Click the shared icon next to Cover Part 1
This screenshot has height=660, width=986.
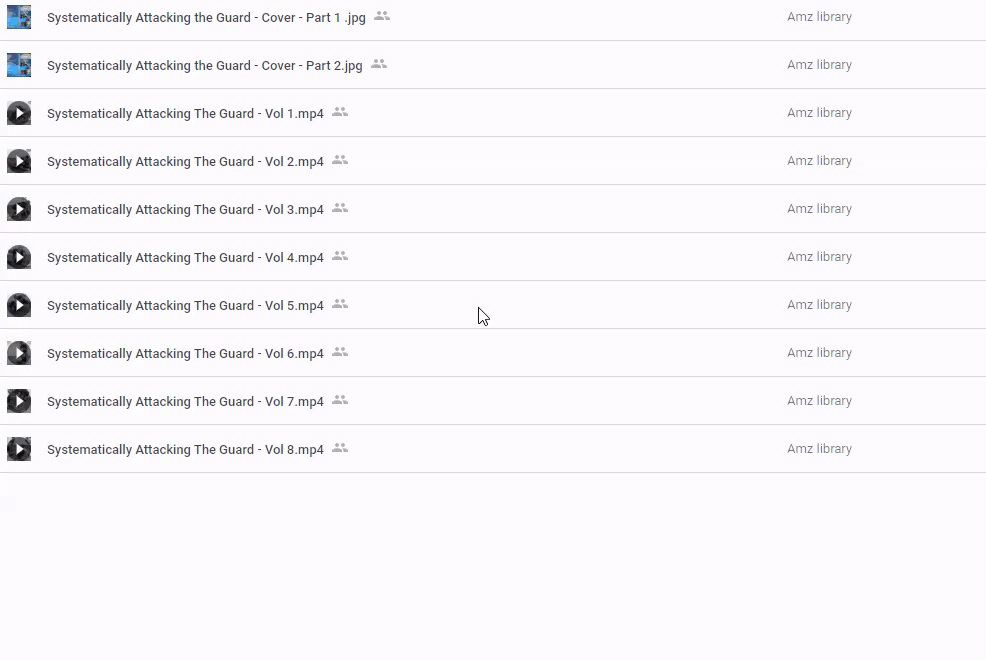[382, 16]
